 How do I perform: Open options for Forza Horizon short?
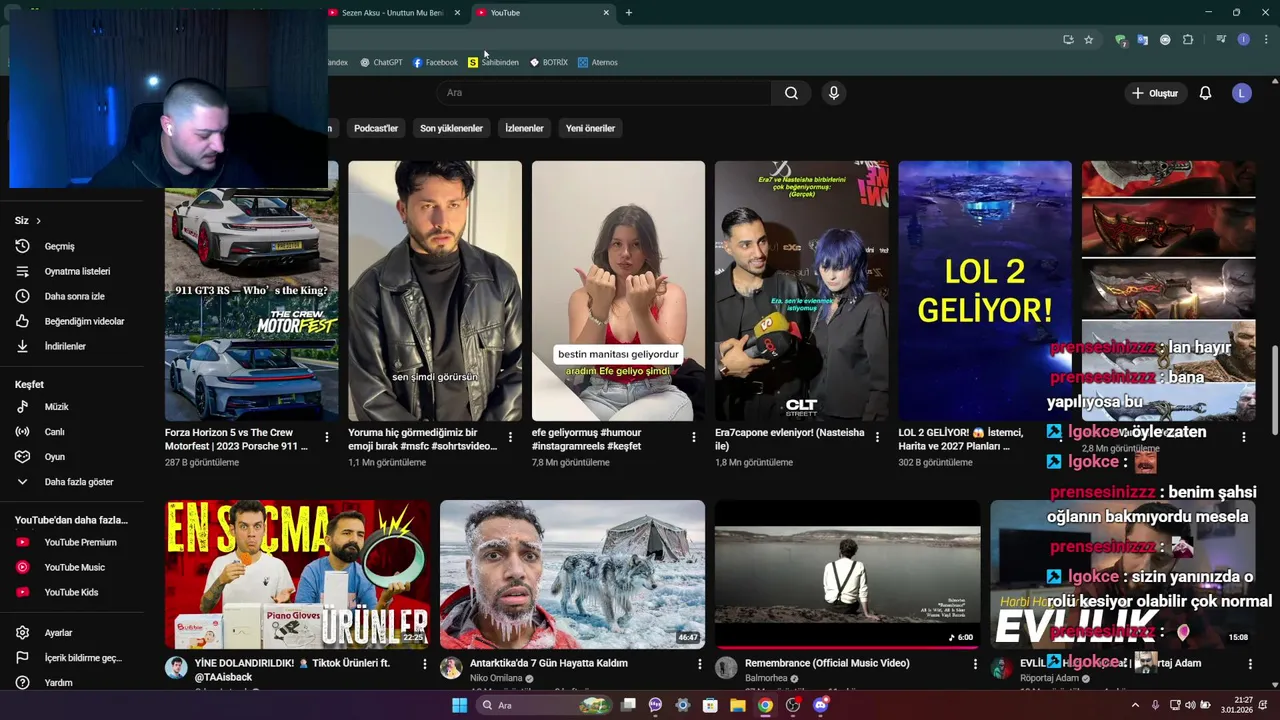point(326,437)
